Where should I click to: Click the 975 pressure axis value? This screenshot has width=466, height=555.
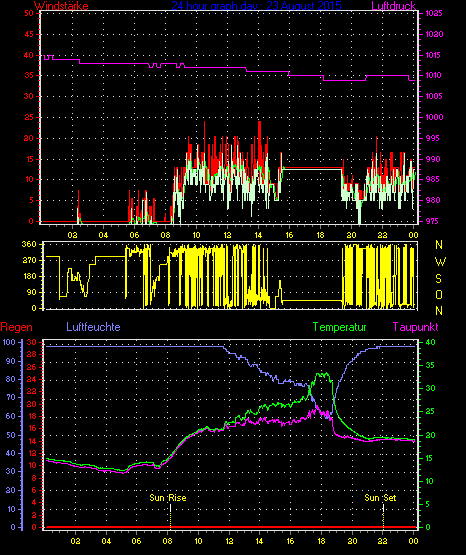point(432,221)
